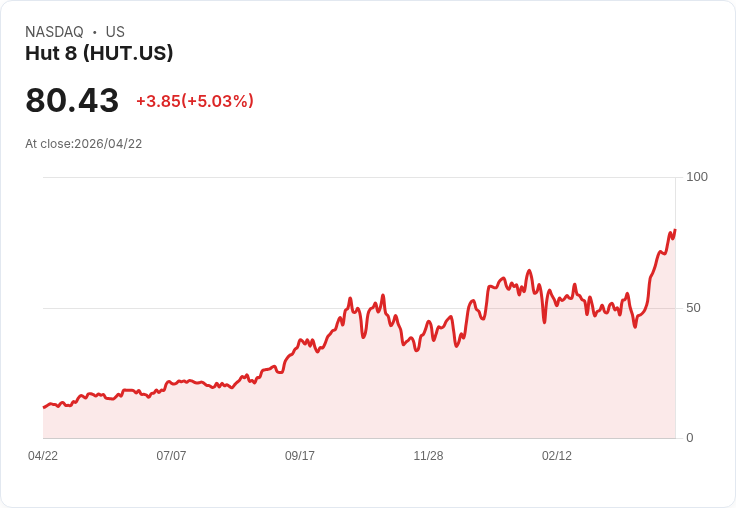Click the latest price peak at chart end
The height and width of the screenshot is (508, 736).
pos(675,230)
